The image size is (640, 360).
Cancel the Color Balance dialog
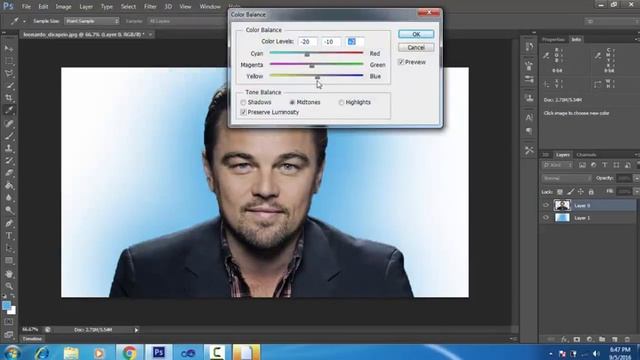(416, 47)
